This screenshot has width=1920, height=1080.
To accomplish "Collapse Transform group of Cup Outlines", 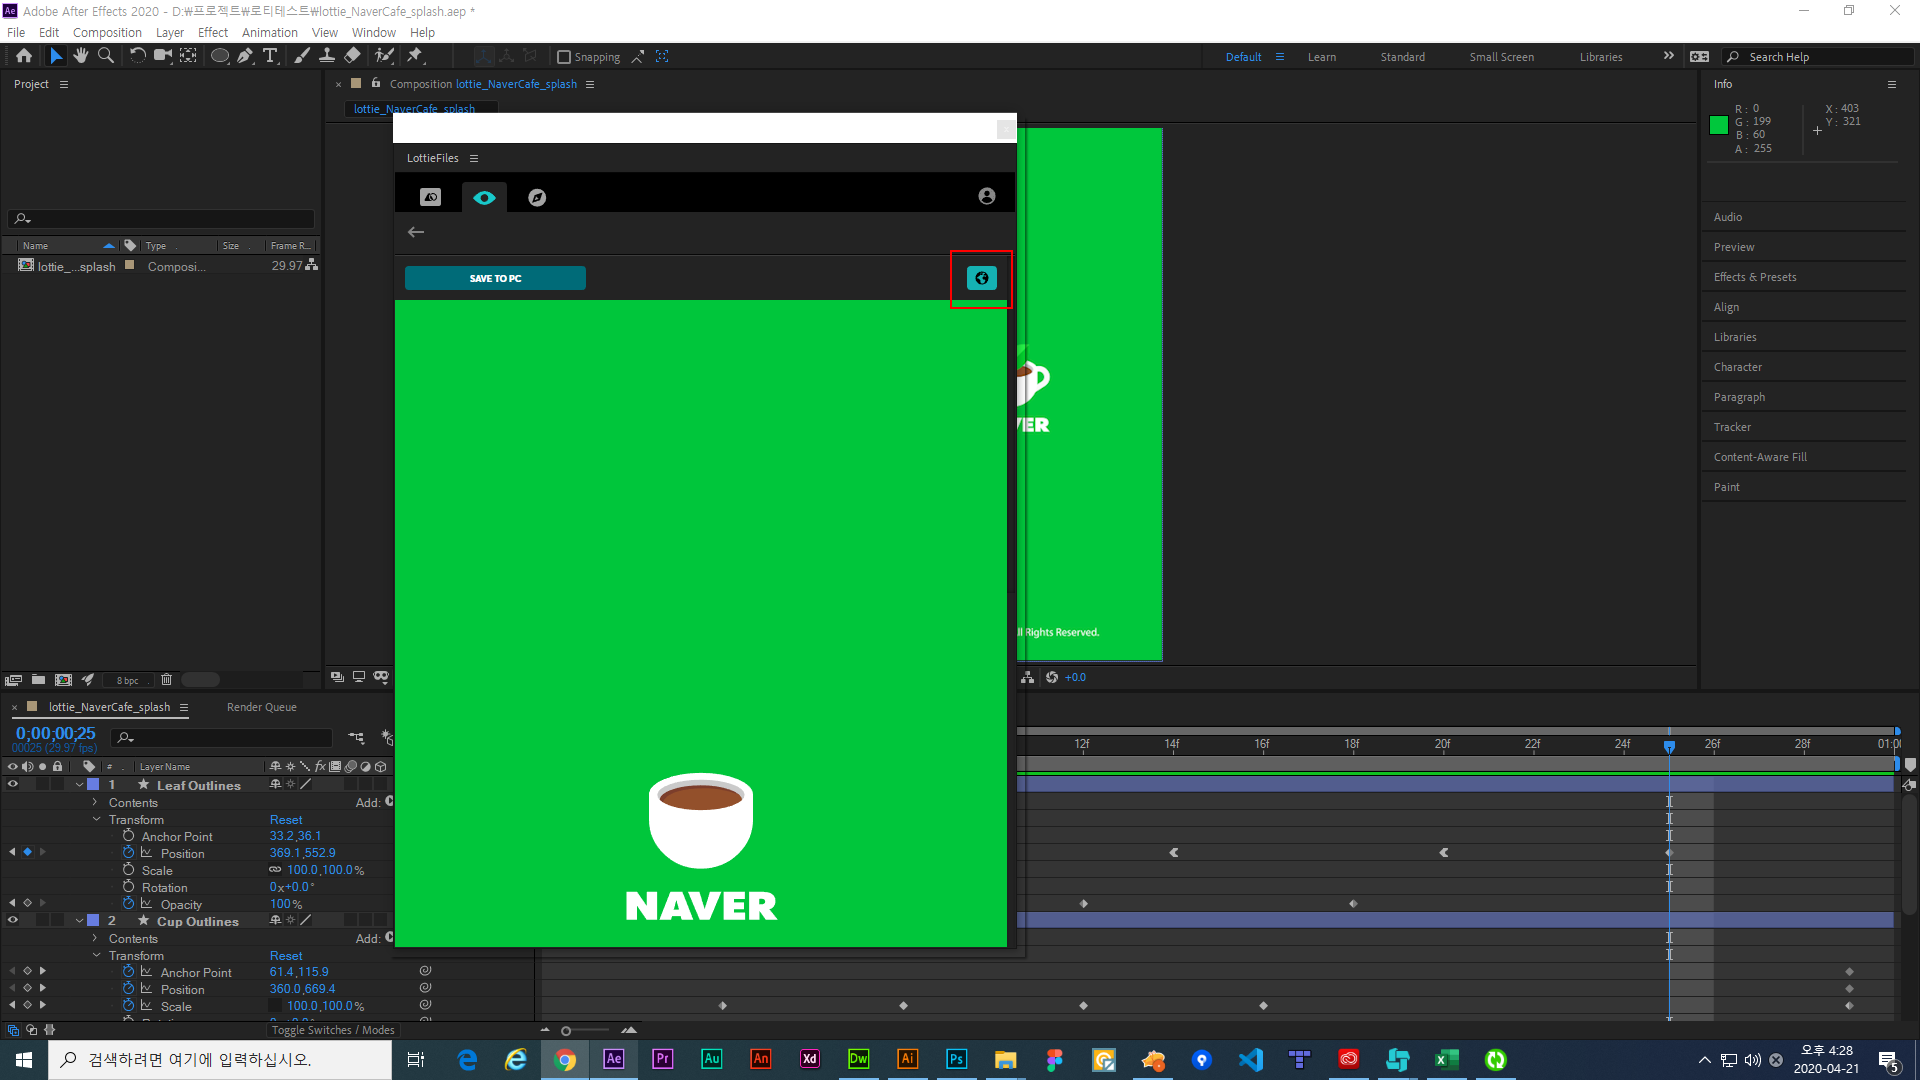I will pyautogui.click(x=97, y=955).
